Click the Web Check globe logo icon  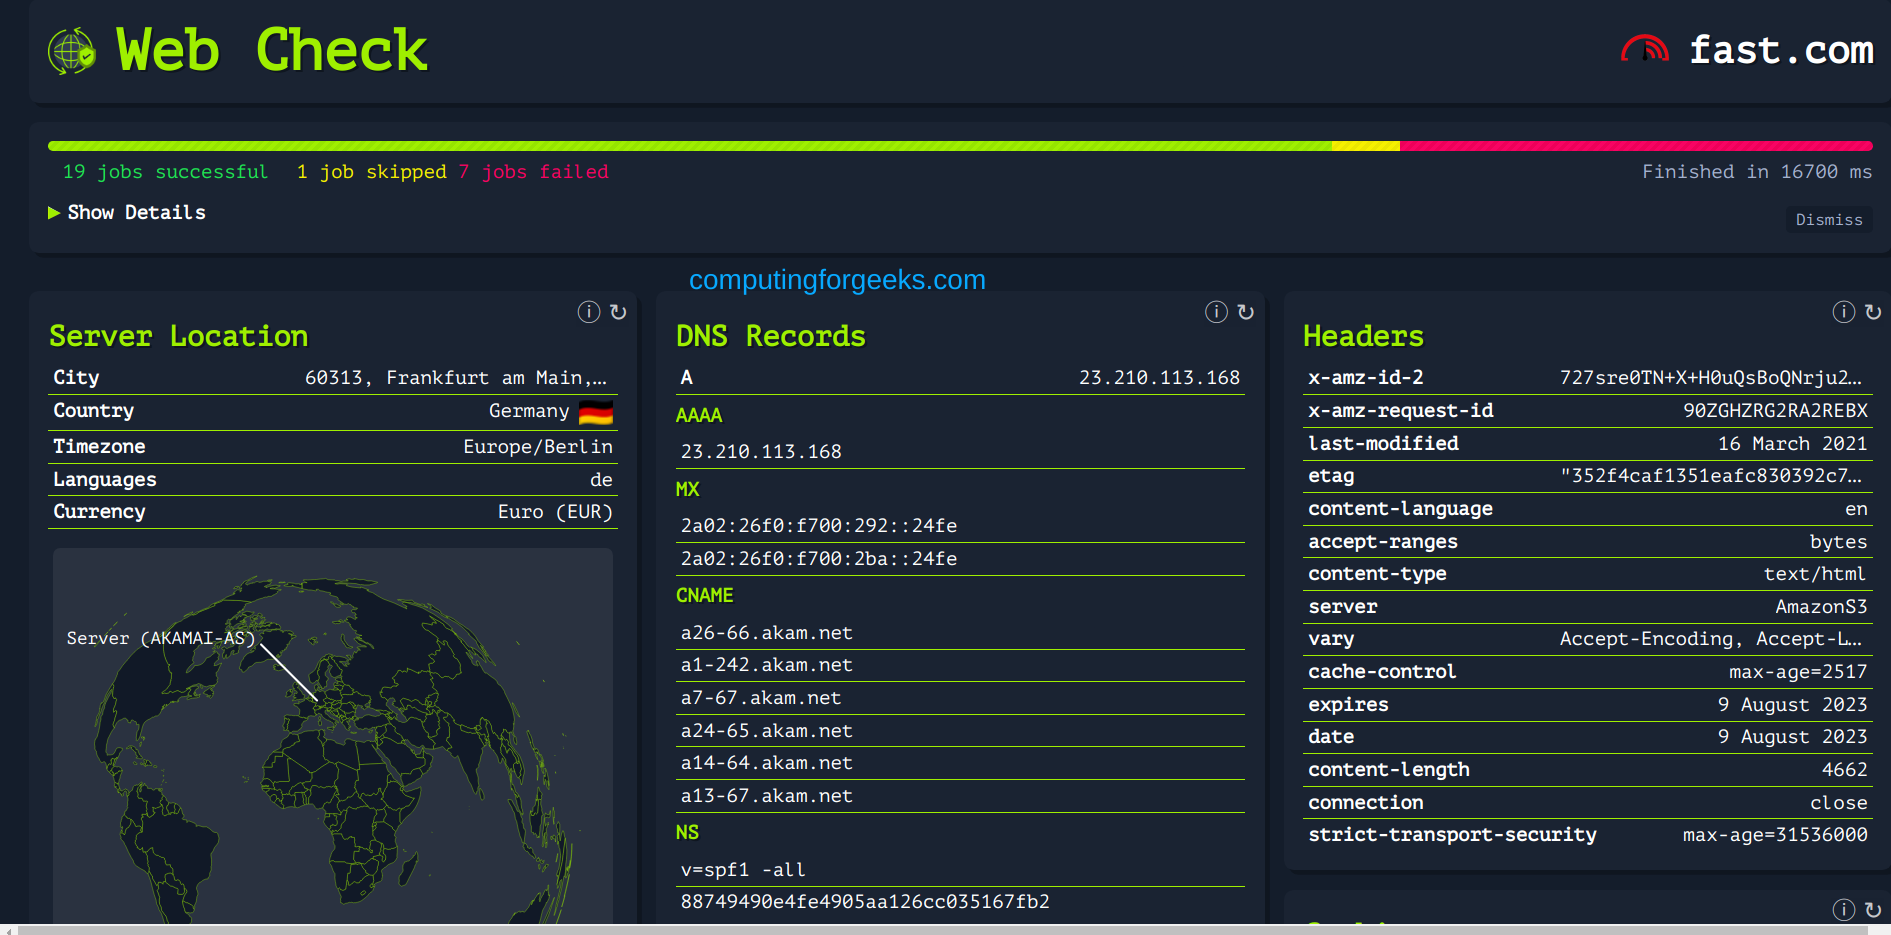[x=70, y=50]
